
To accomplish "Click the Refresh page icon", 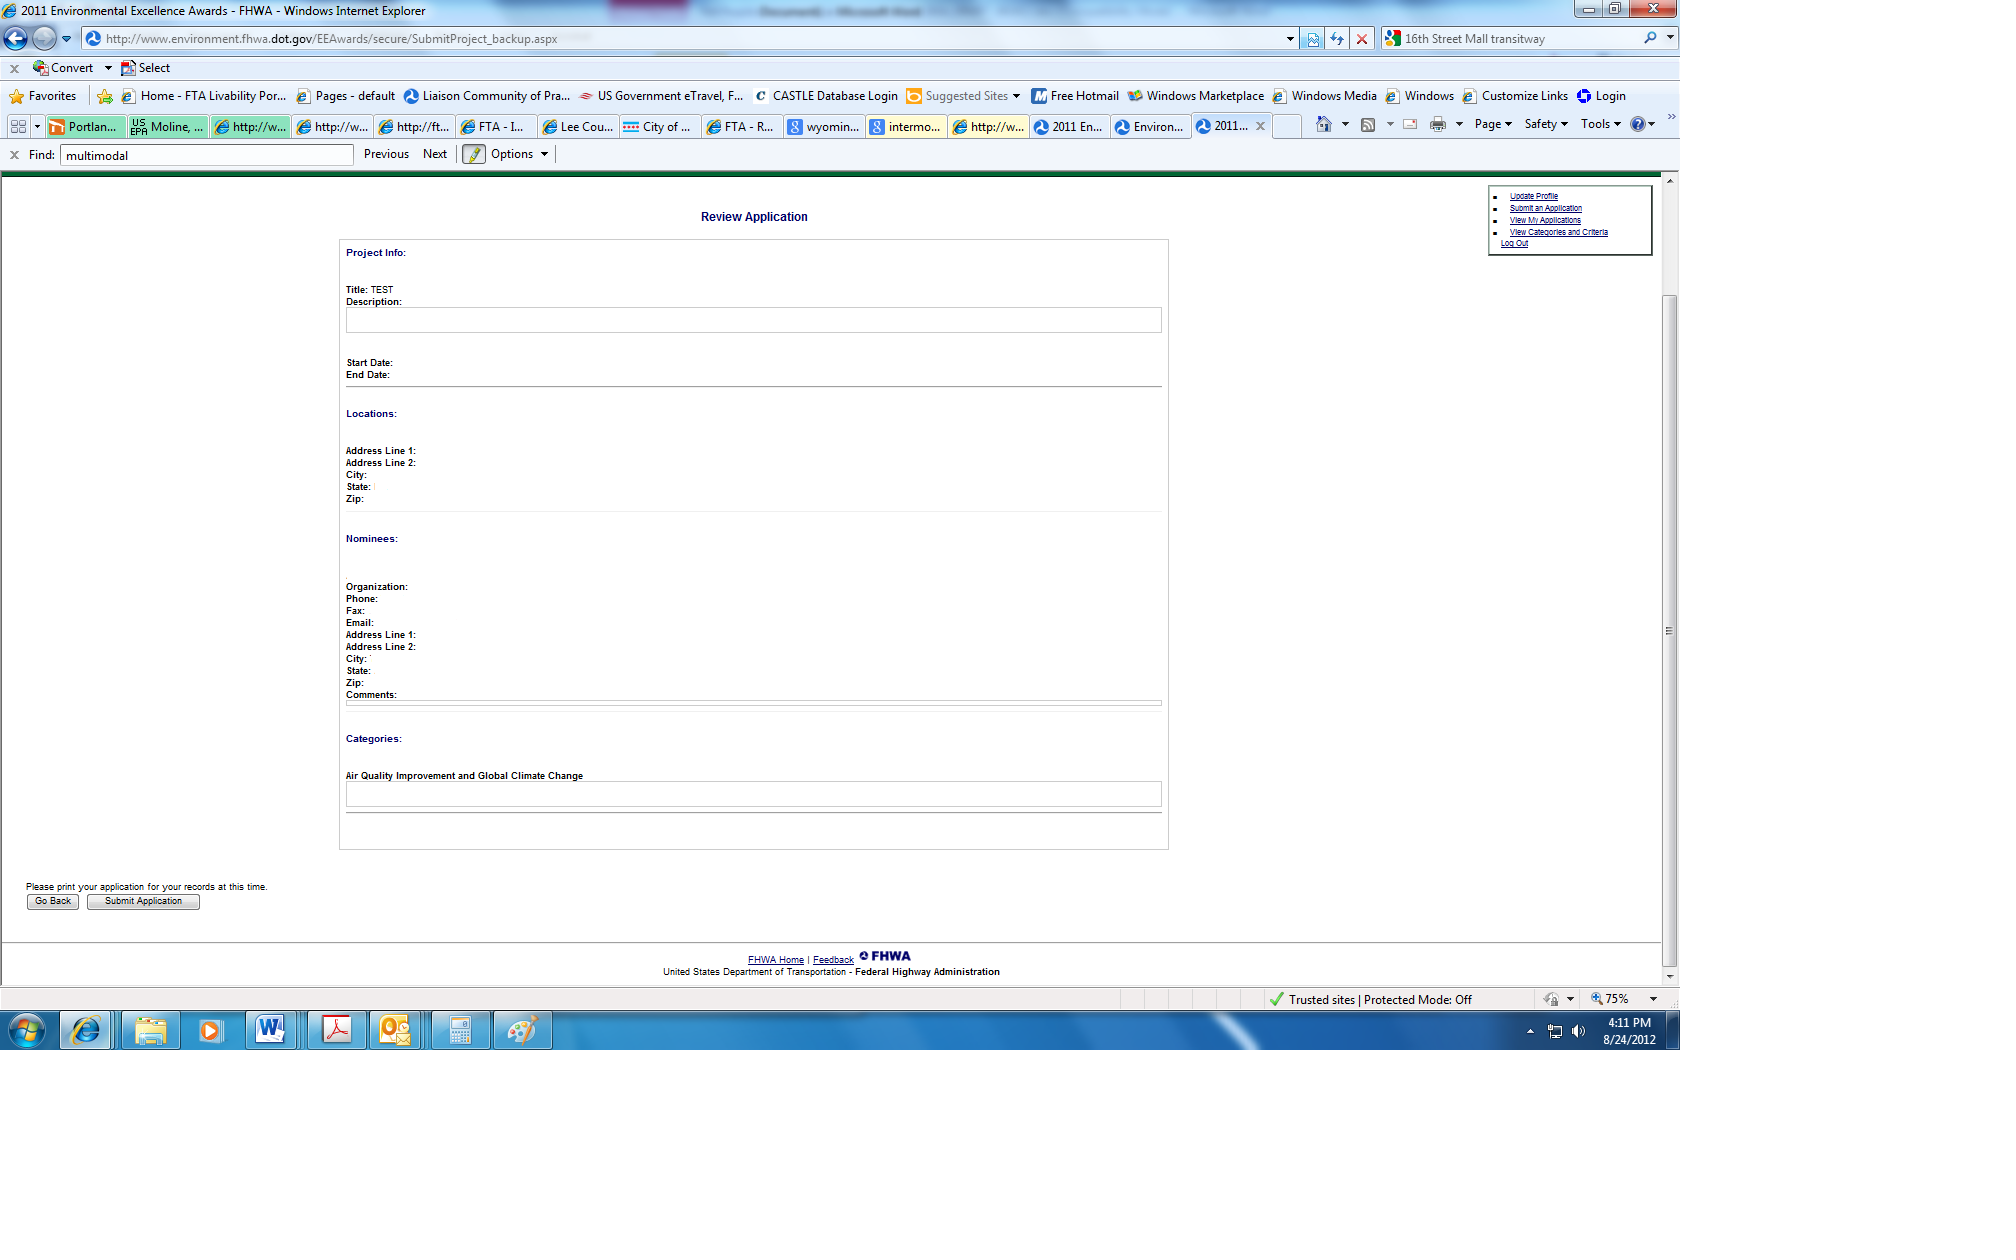I will pyautogui.click(x=1337, y=39).
